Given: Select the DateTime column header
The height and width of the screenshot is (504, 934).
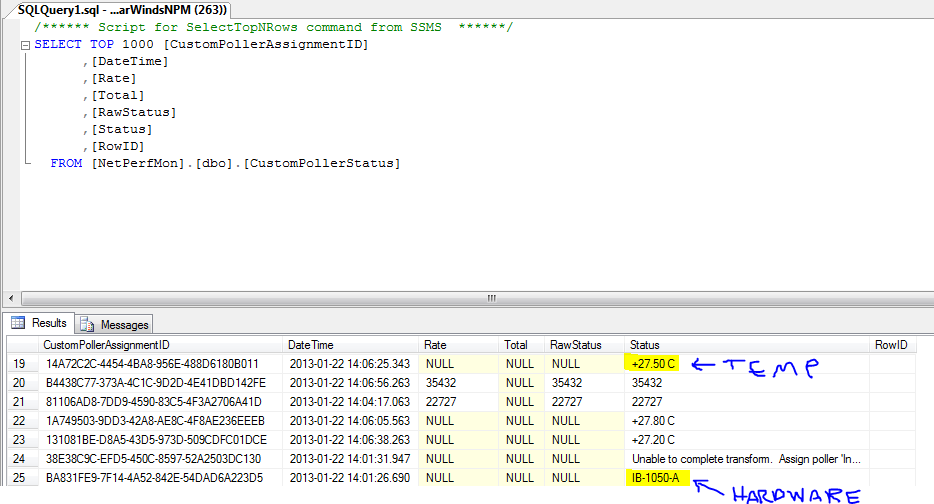Looking at the screenshot, I should tap(350, 345).
